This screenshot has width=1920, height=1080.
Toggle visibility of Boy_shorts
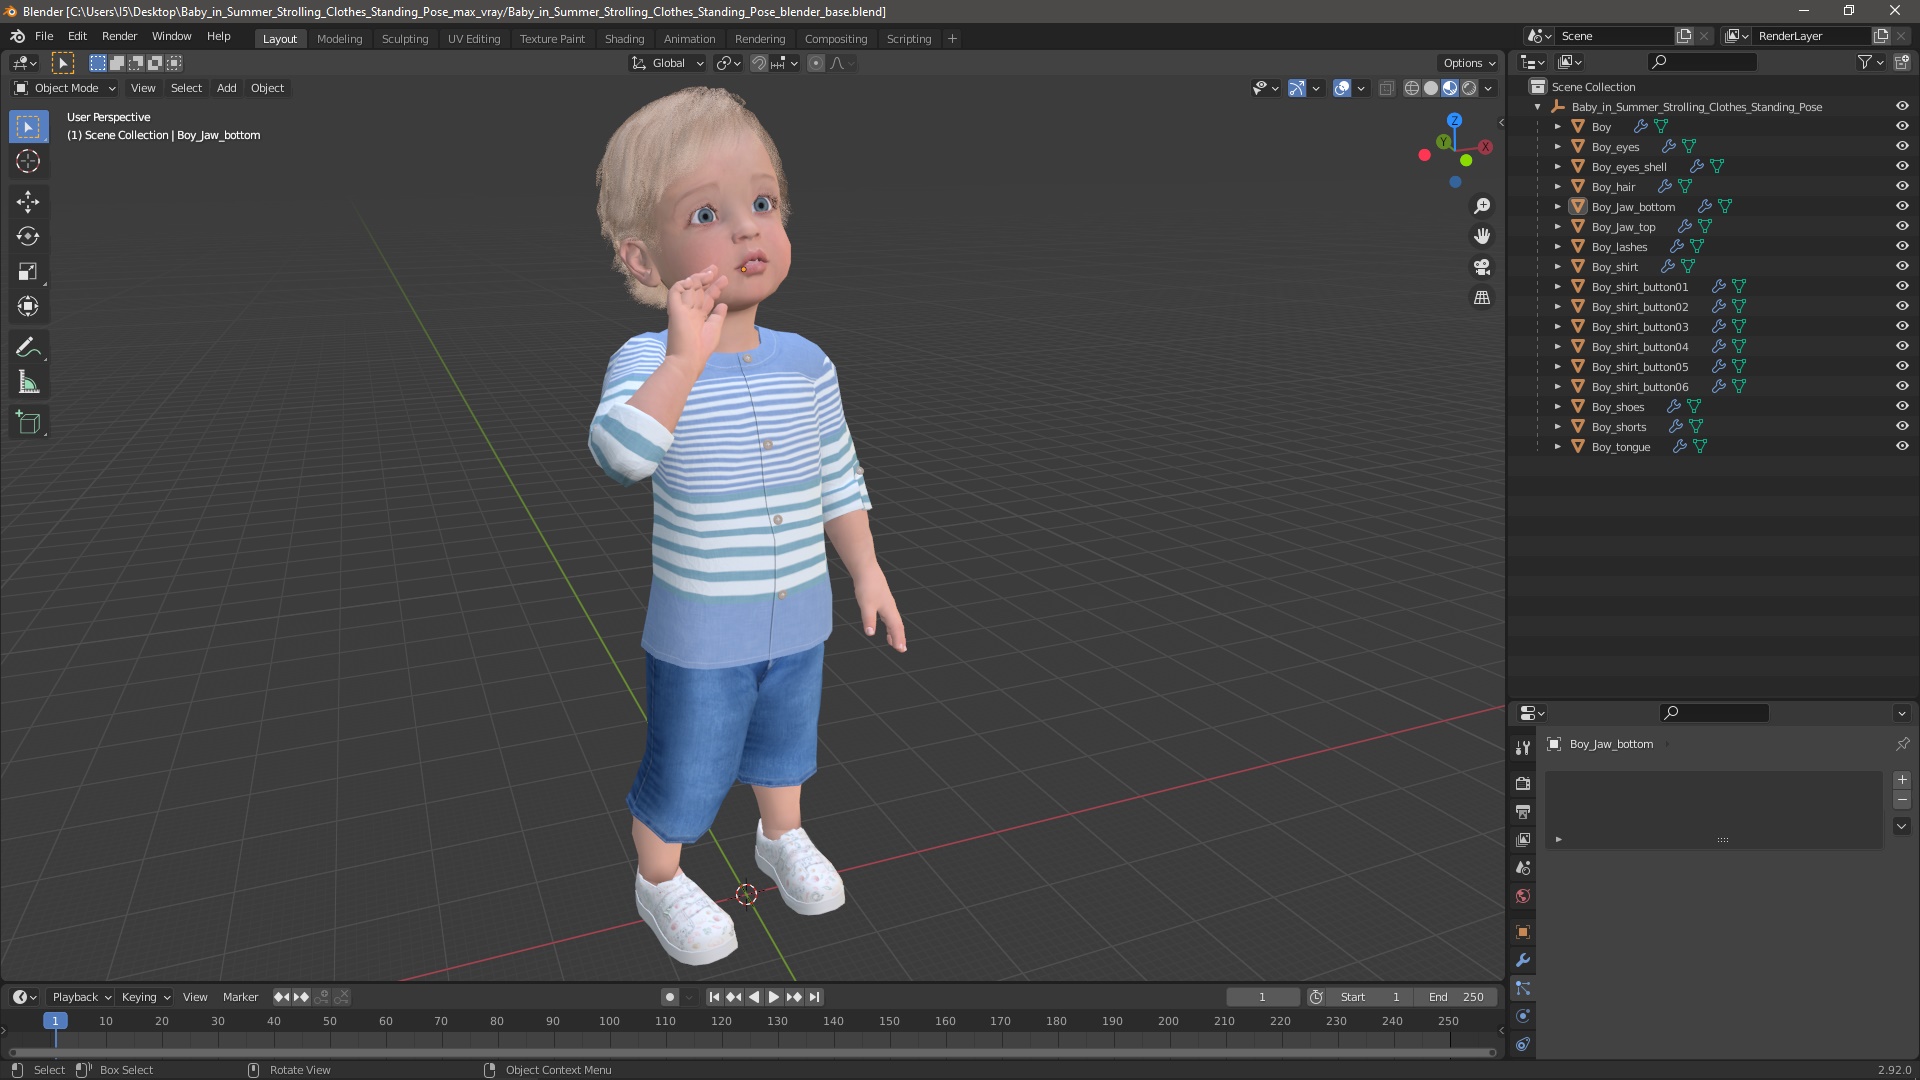click(x=1902, y=426)
